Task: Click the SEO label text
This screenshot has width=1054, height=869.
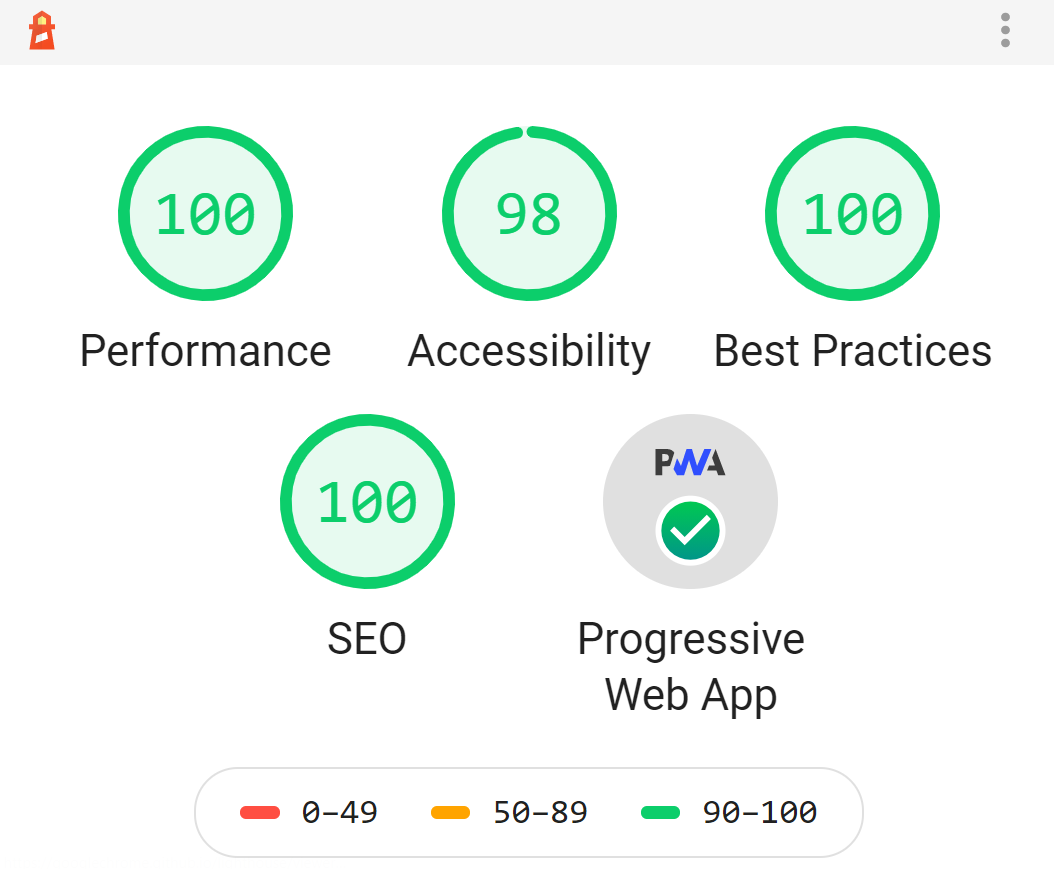Action: [x=367, y=638]
